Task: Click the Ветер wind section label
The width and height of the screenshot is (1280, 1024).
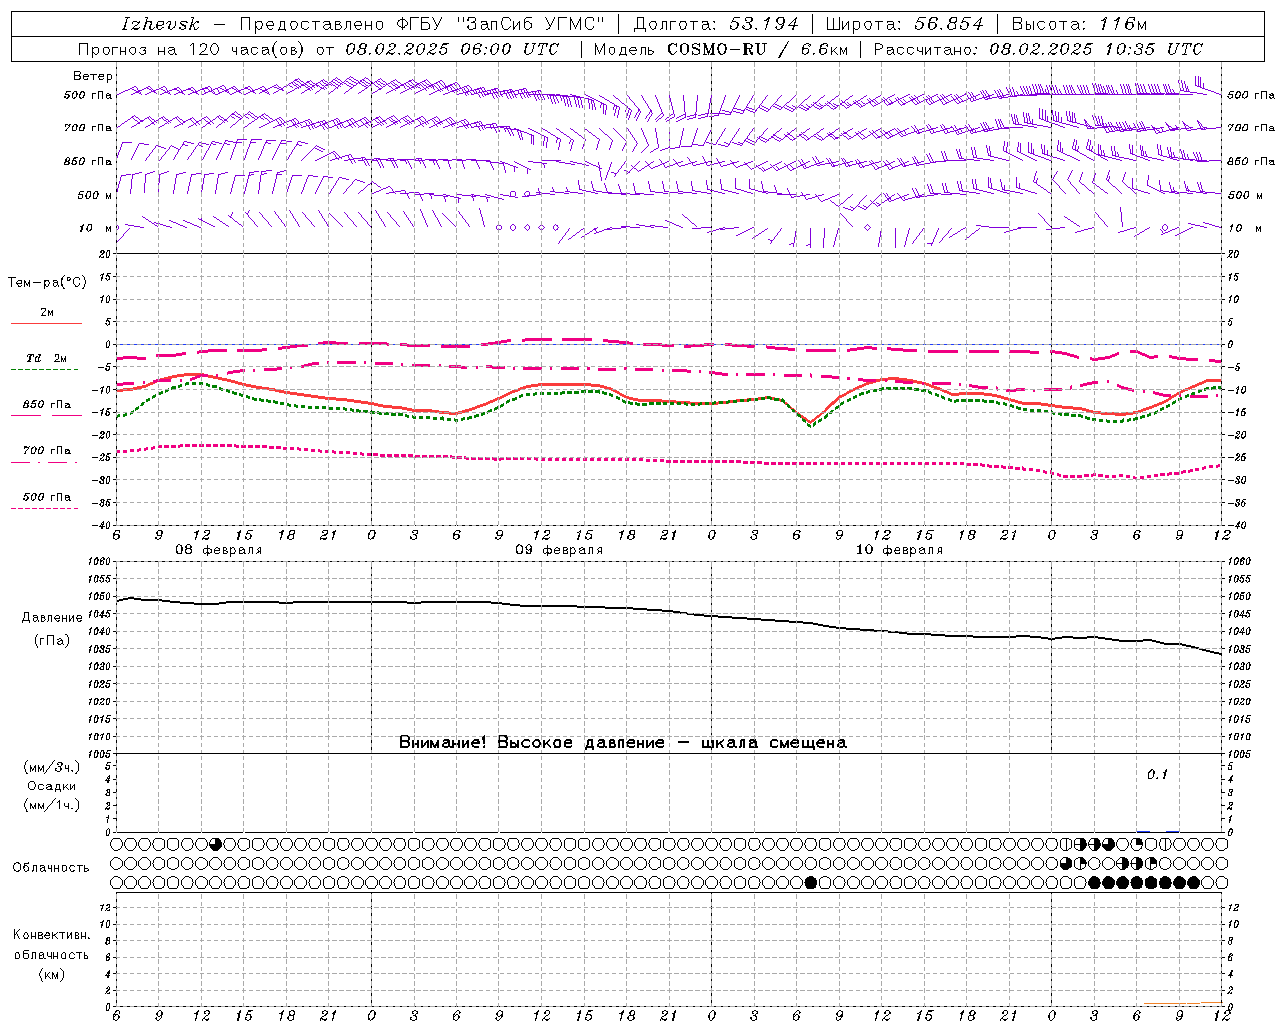Action: click(93, 76)
